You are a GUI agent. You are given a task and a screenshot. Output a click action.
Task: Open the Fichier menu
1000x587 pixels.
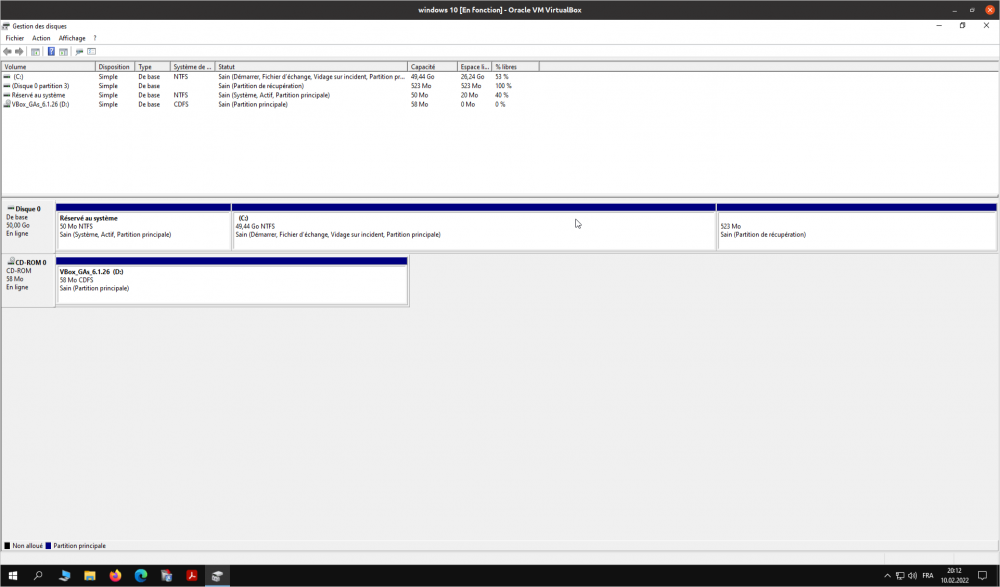coord(15,38)
